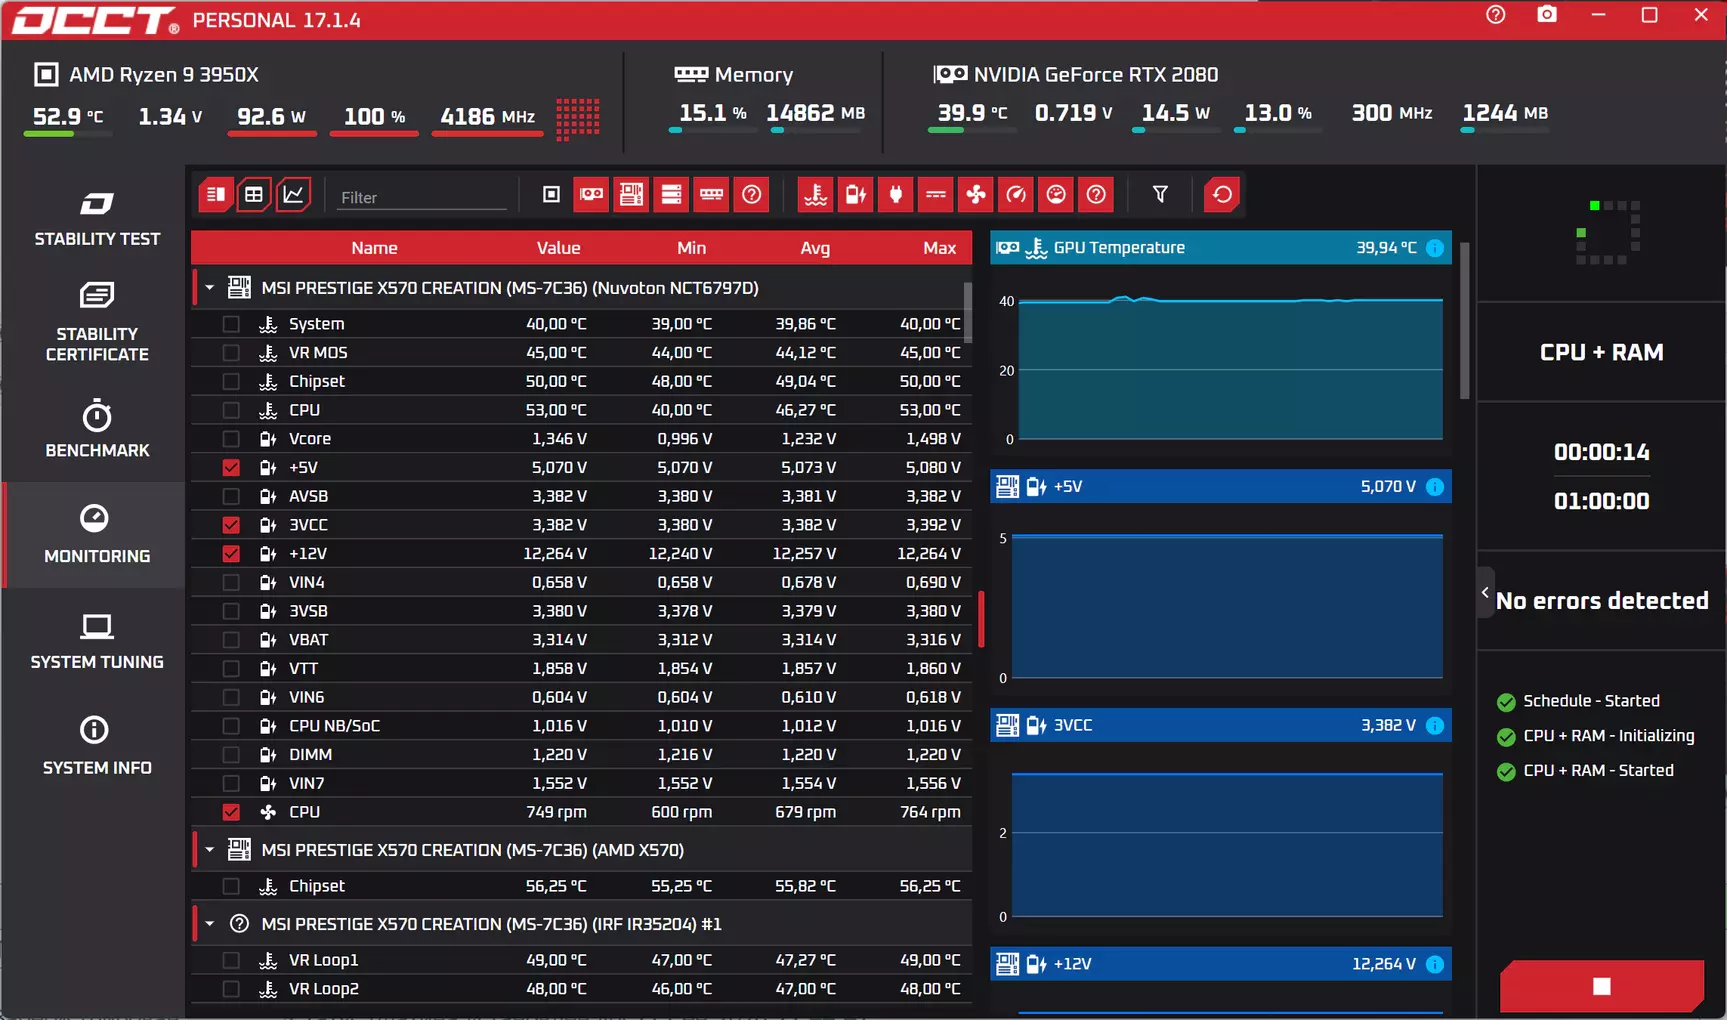Image resolution: width=1727 pixels, height=1020 pixels.
Task: Toggle the GPU device filter icon
Action: click(x=592, y=195)
